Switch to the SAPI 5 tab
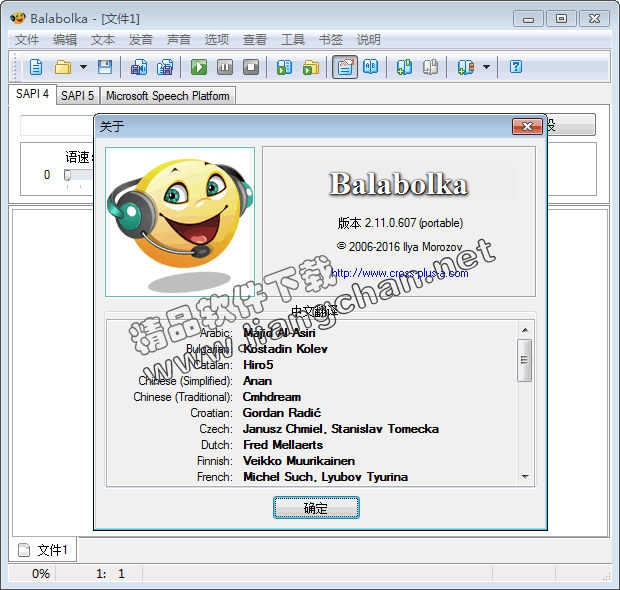Image resolution: width=620 pixels, height=590 pixels. (78, 96)
